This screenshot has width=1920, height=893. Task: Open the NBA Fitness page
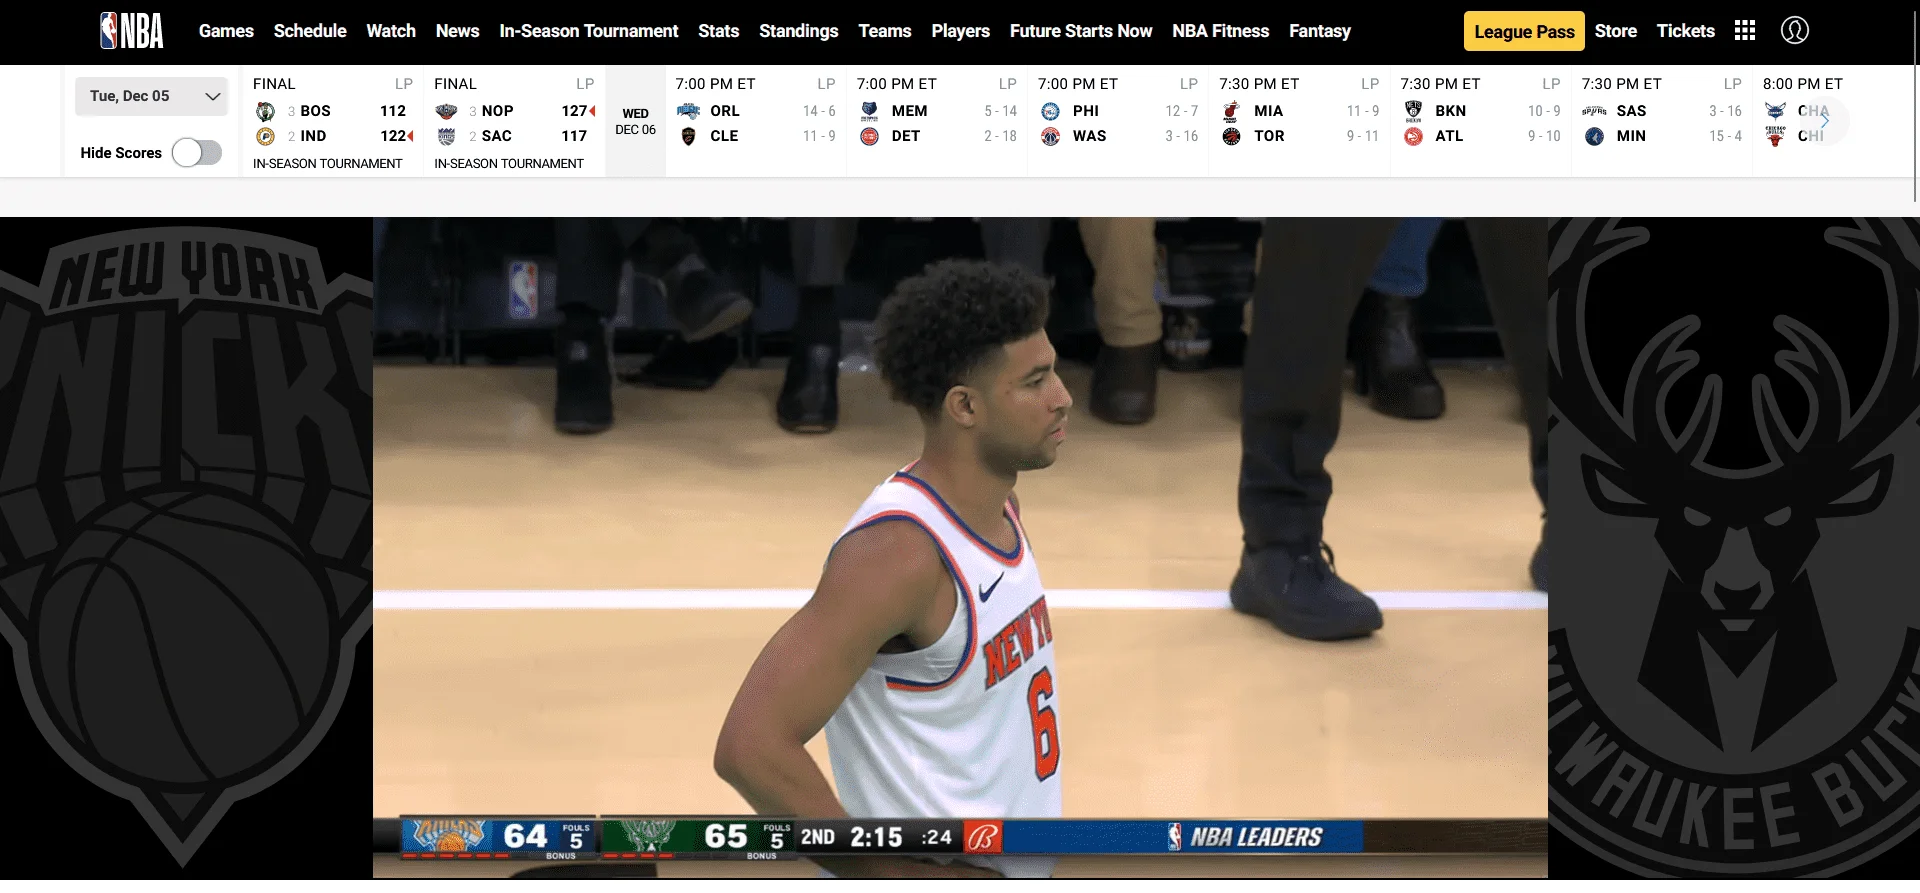tap(1221, 31)
